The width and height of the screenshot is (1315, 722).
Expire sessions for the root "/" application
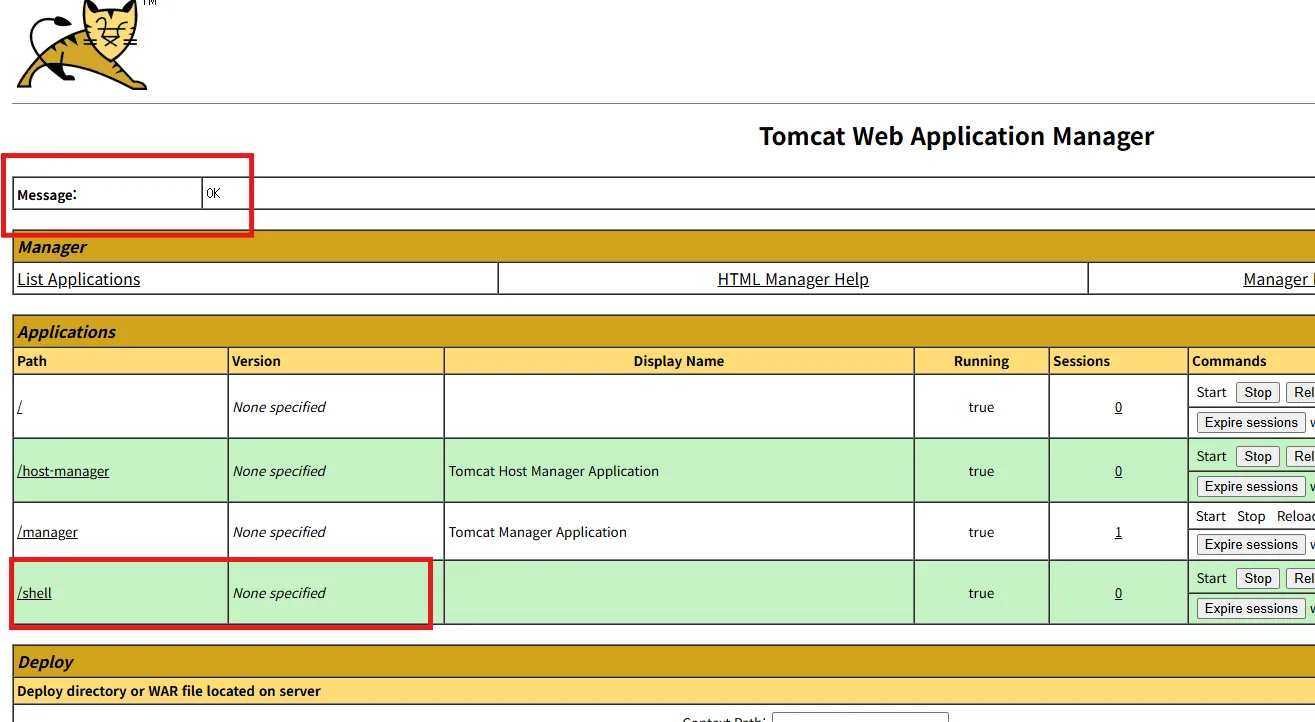1251,423
